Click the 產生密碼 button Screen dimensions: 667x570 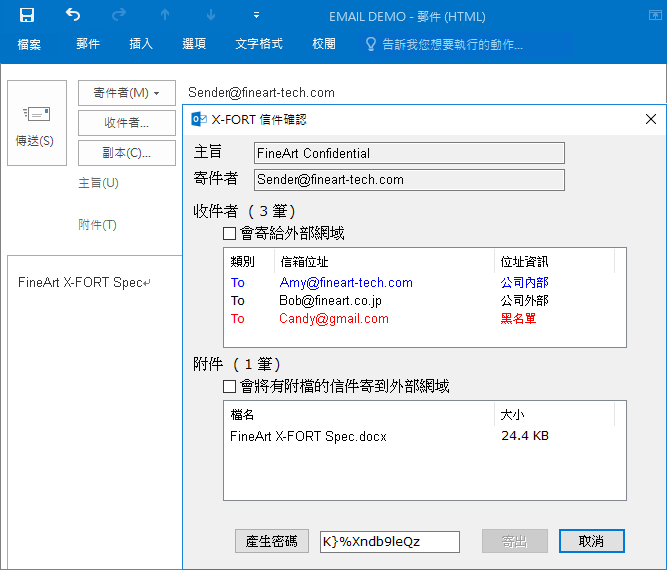click(272, 542)
